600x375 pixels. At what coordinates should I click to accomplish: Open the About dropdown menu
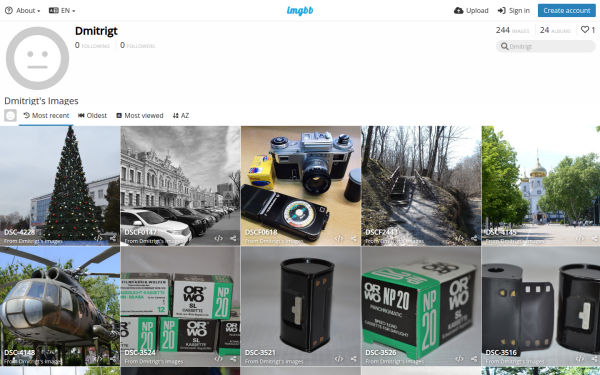pos(22,11)
